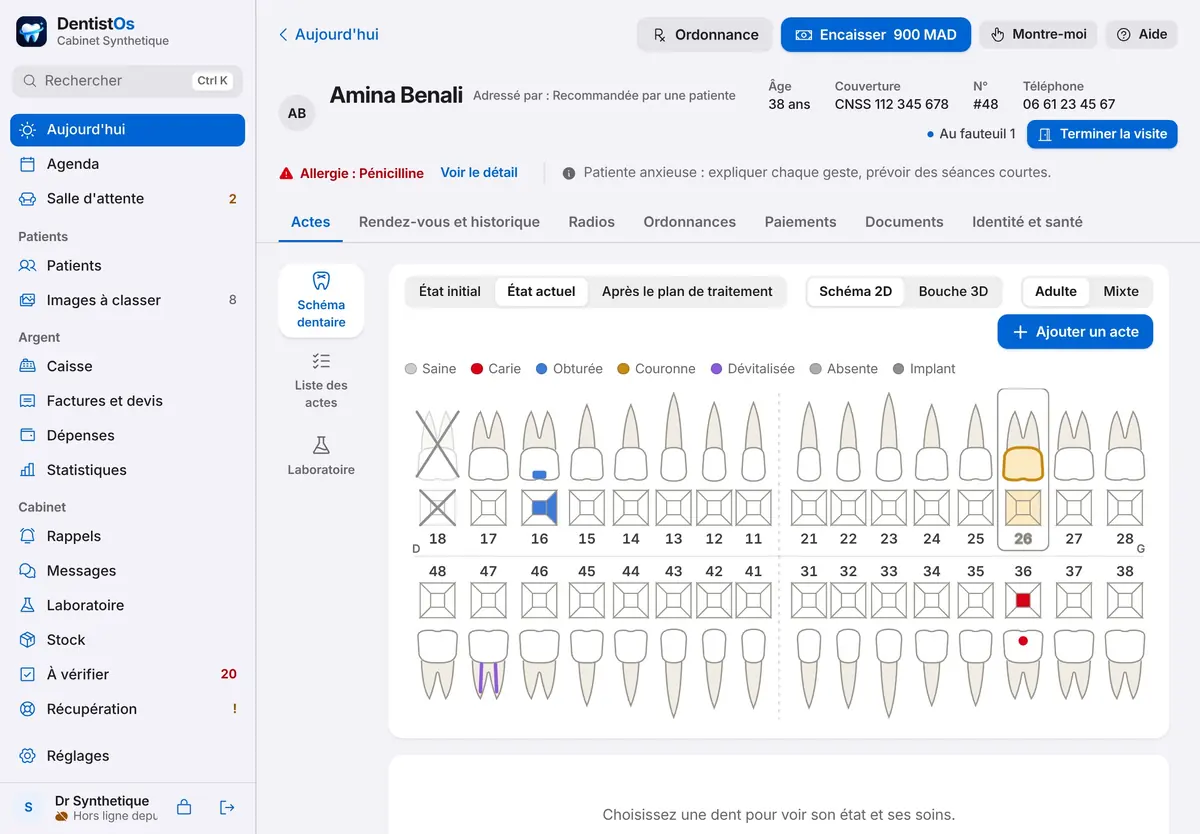The width and height of the screenshot is (1200, 834).
Task: Open Récupération section
Action: coord(127,709)
